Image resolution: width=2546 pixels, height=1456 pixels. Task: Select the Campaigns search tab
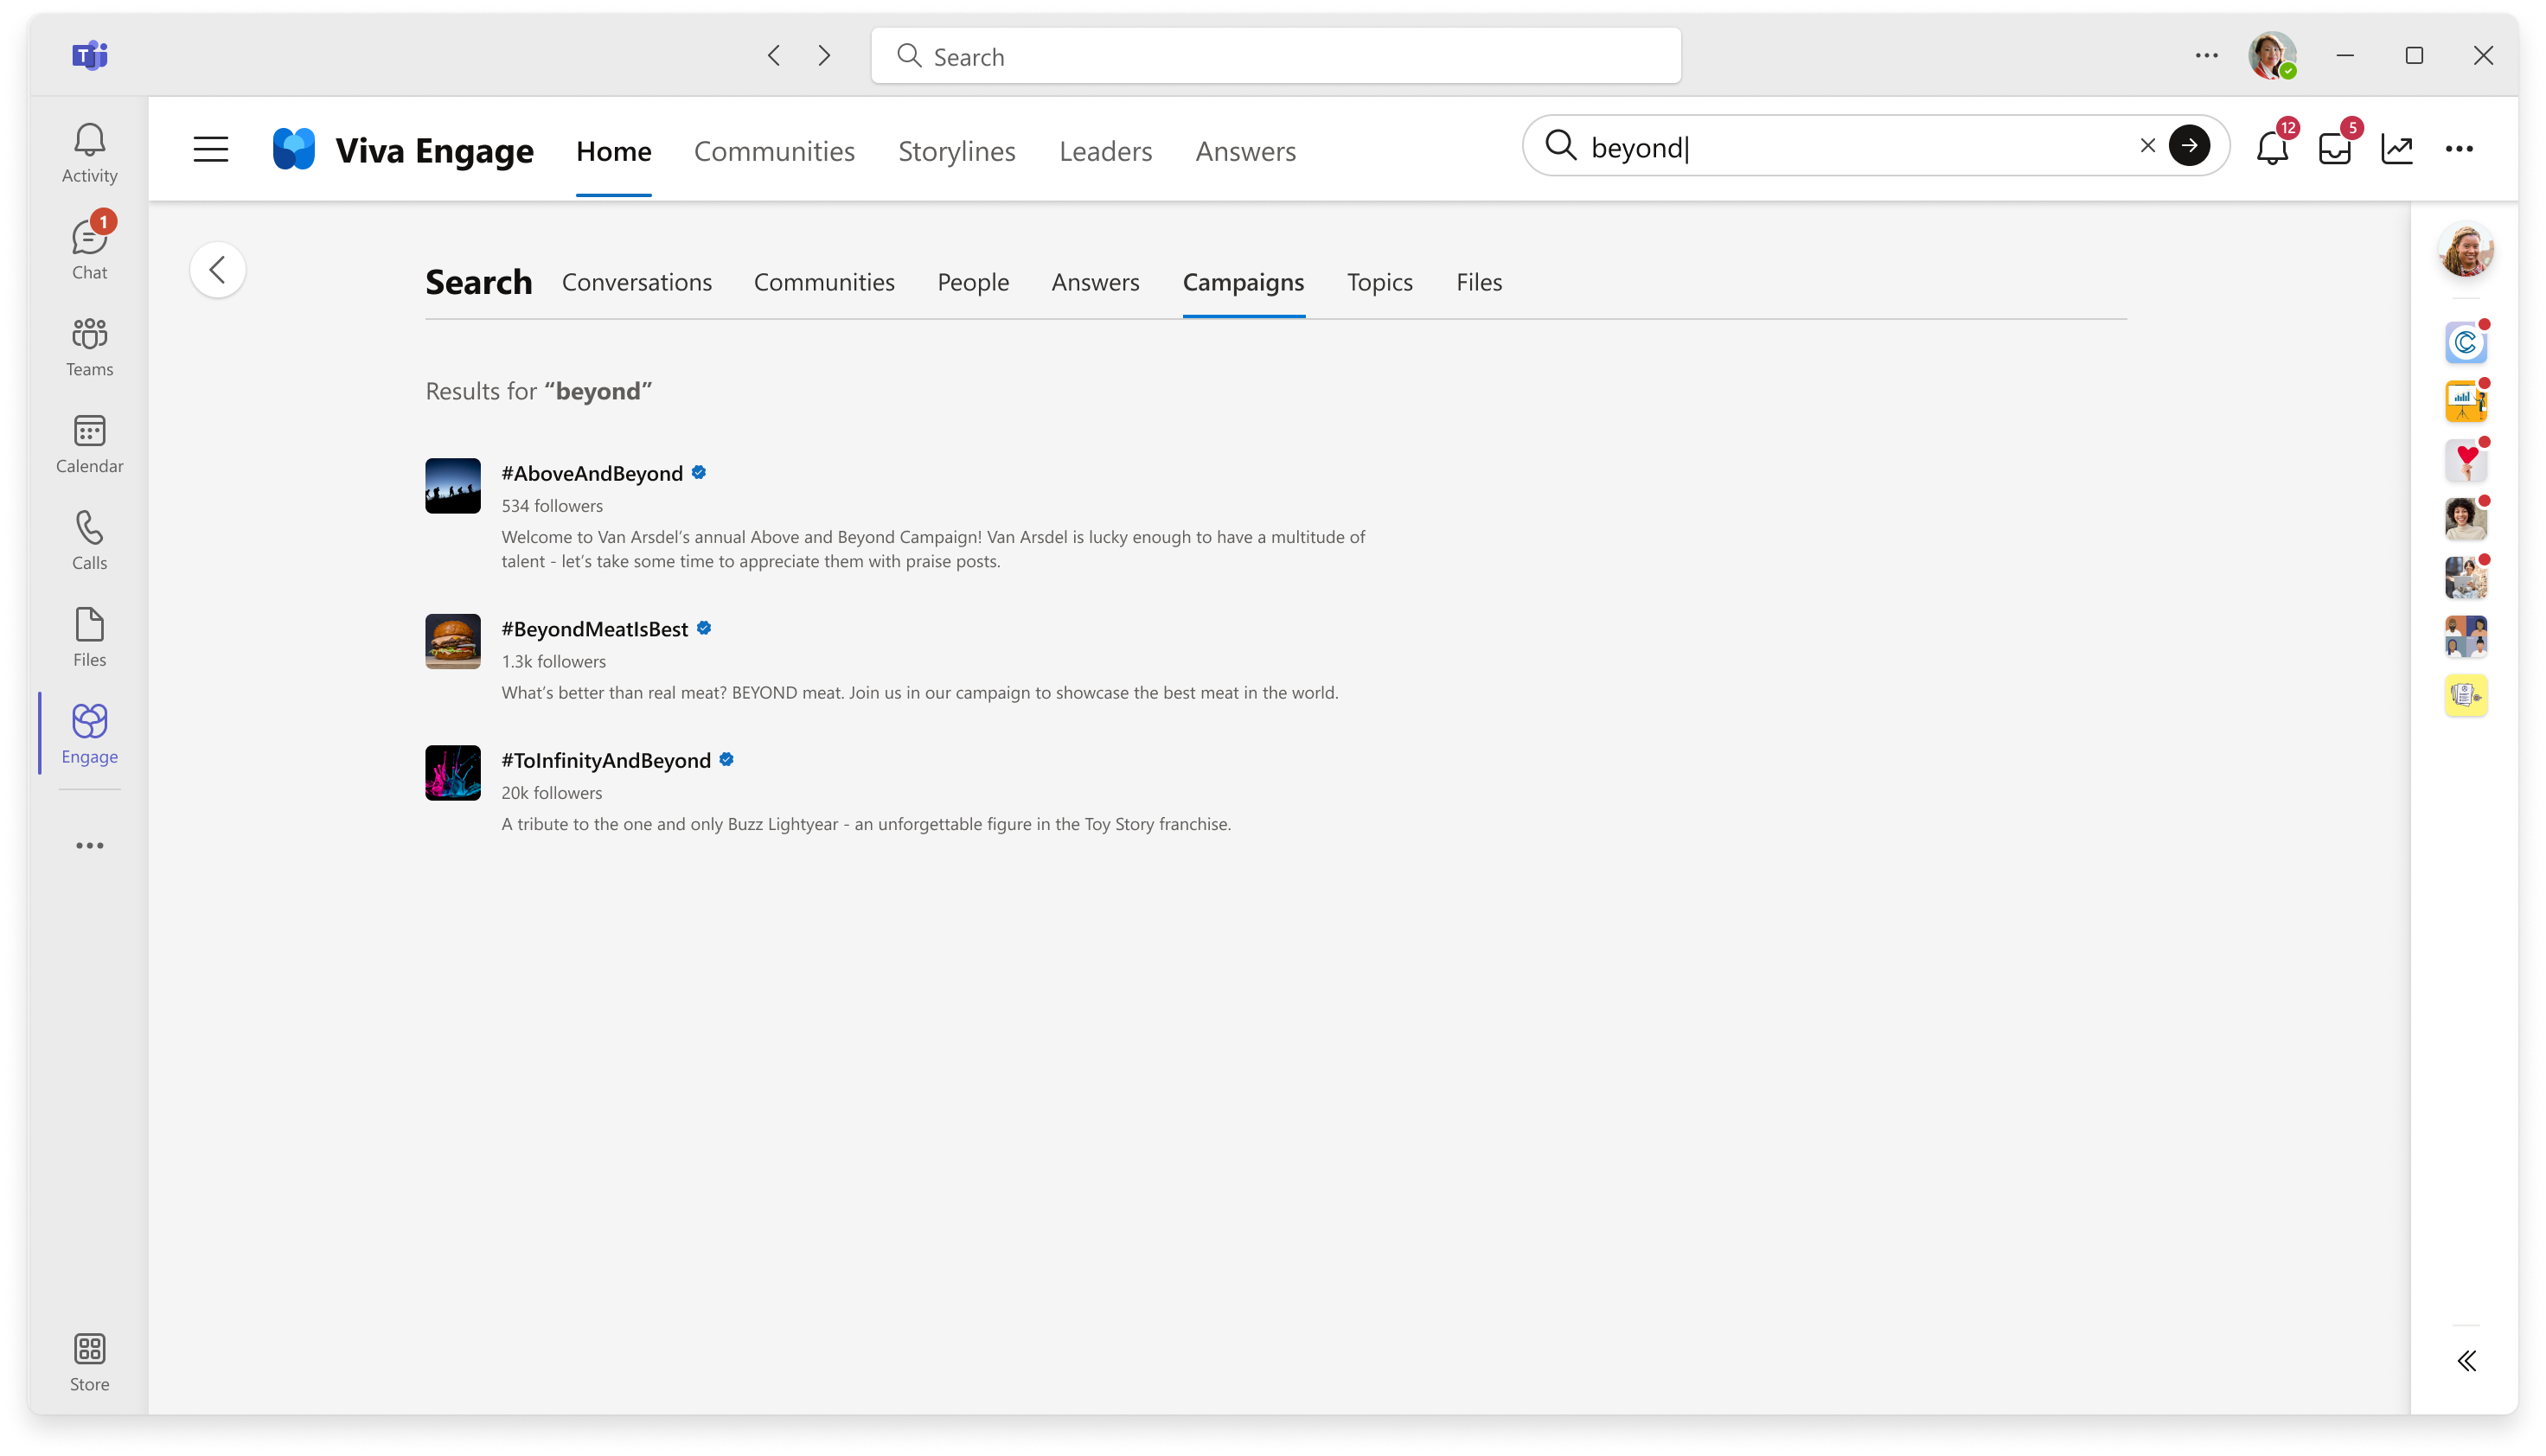coord(1244,281)
